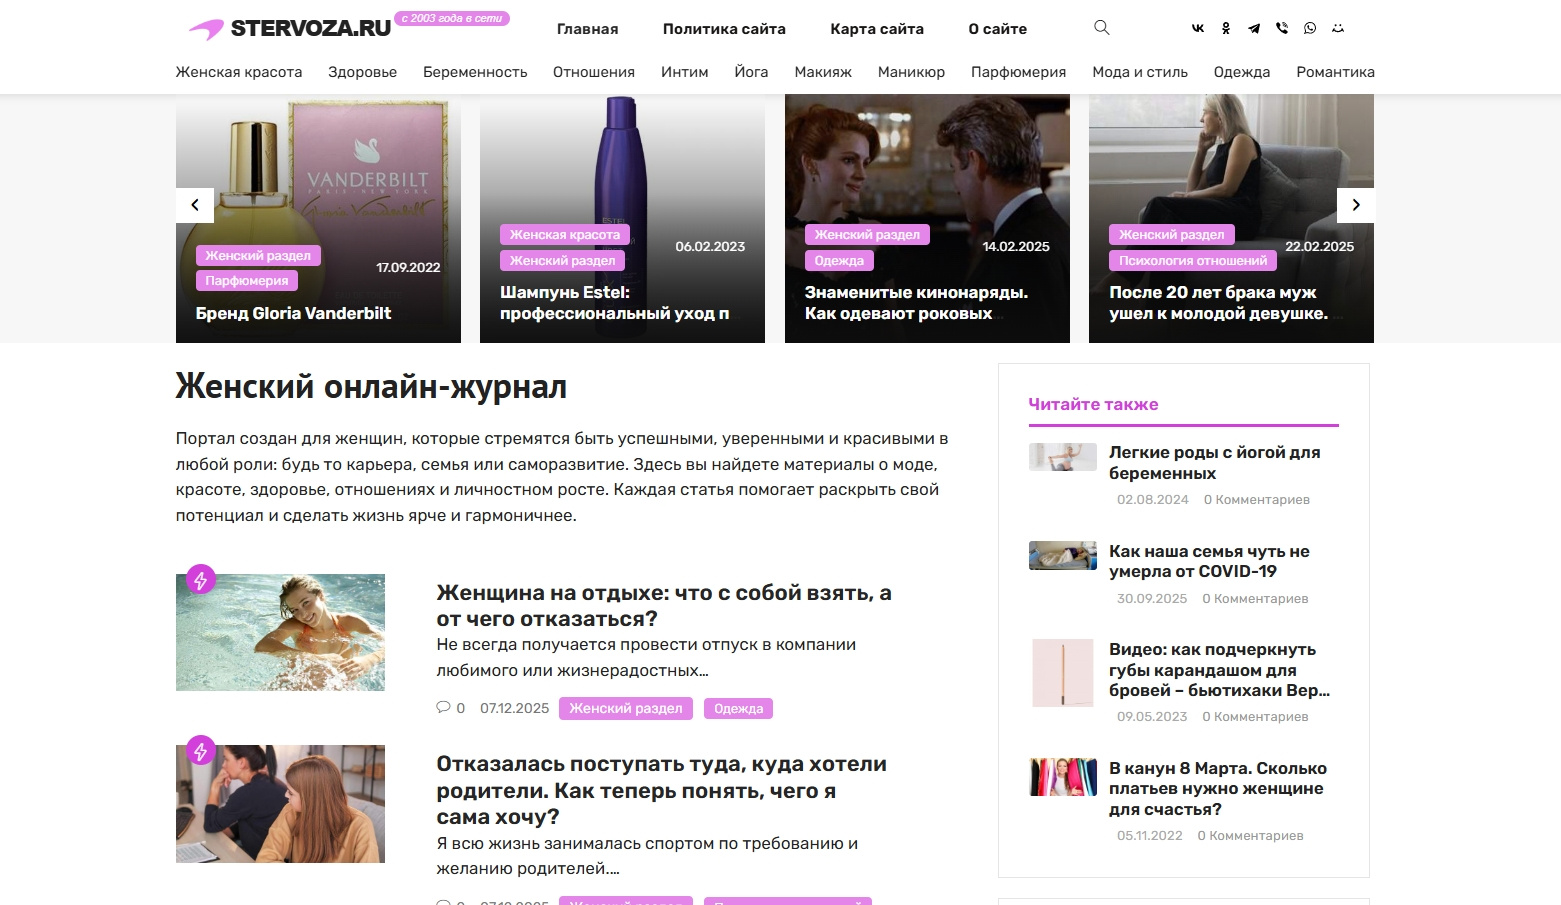Share via the Telegram paper plane icon
Image resolution: width=1561 pixels, height=905 pixels.
(x=1254, y=28)
